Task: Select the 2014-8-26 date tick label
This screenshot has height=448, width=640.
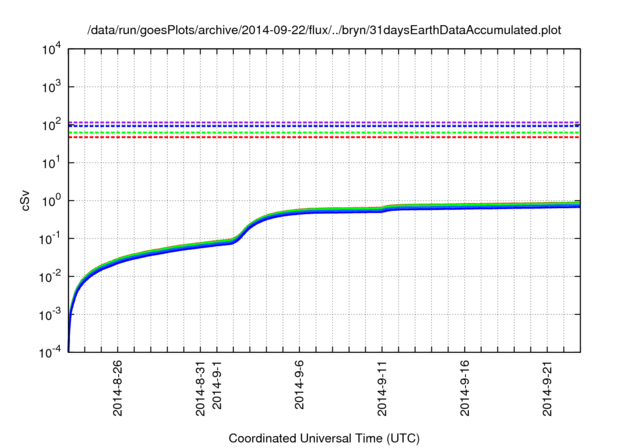Action: click(x=117, y=389)
